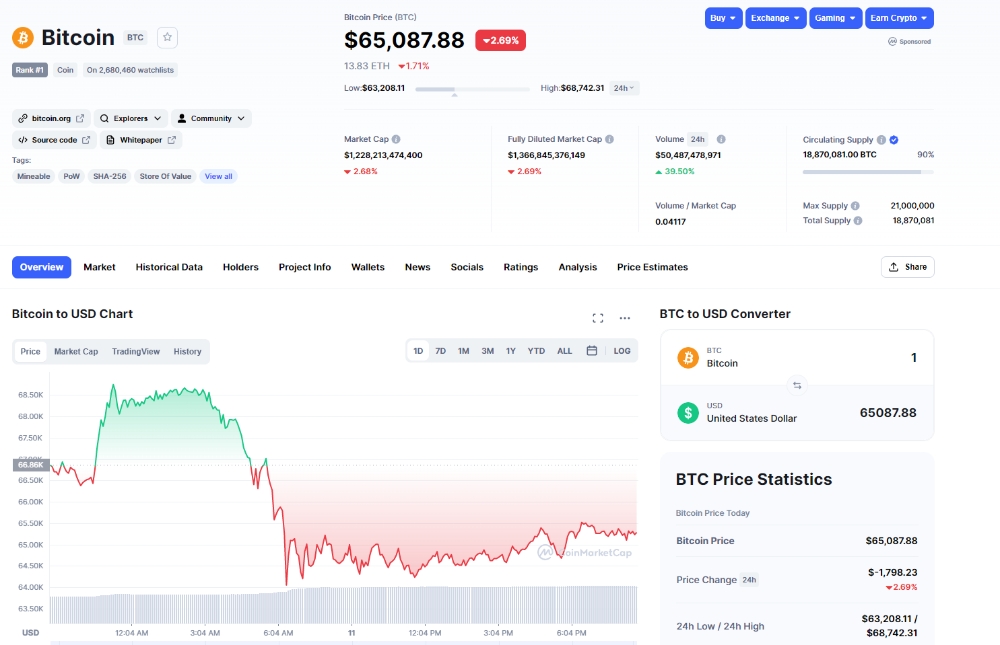Expand the Gaming dropdown
1000x645 pixels.
point(835,18)
